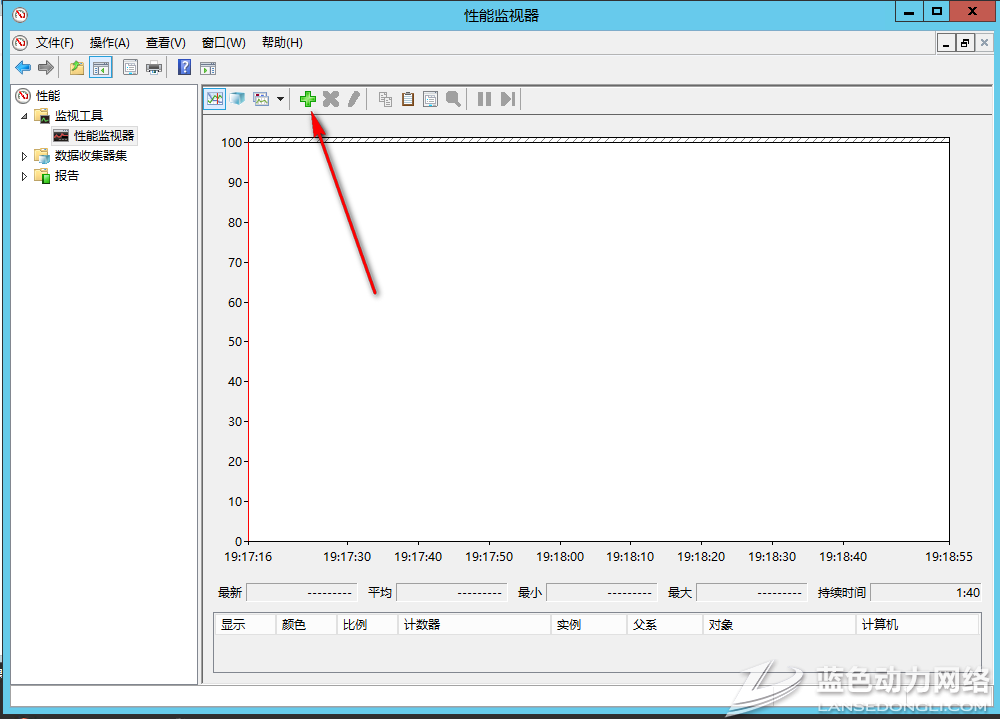Click the View Log Data icon
Image resolution: width=1000 pixels, height=719 pixels.
237,99
